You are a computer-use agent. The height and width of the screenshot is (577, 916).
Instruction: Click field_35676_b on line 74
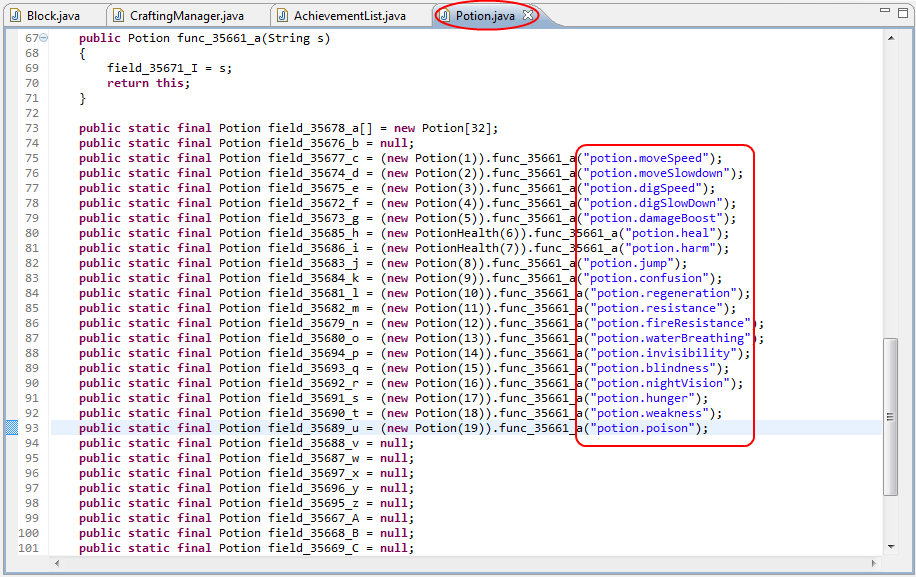pyautogui.click(x=313, y=143)
